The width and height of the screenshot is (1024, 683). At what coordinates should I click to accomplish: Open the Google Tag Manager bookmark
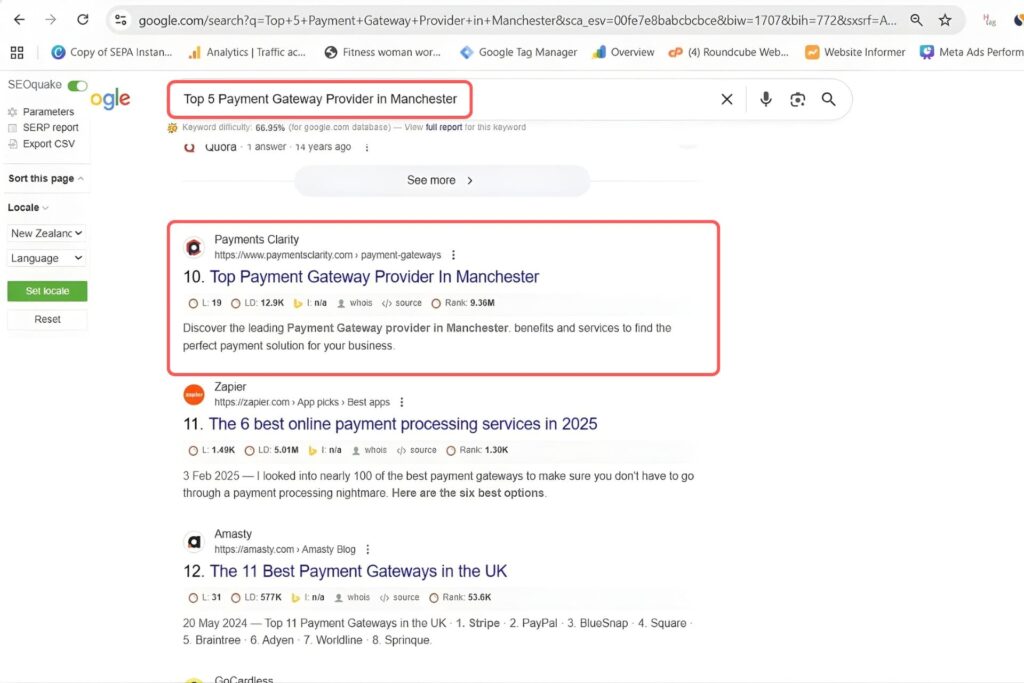(x=518, y=51)
